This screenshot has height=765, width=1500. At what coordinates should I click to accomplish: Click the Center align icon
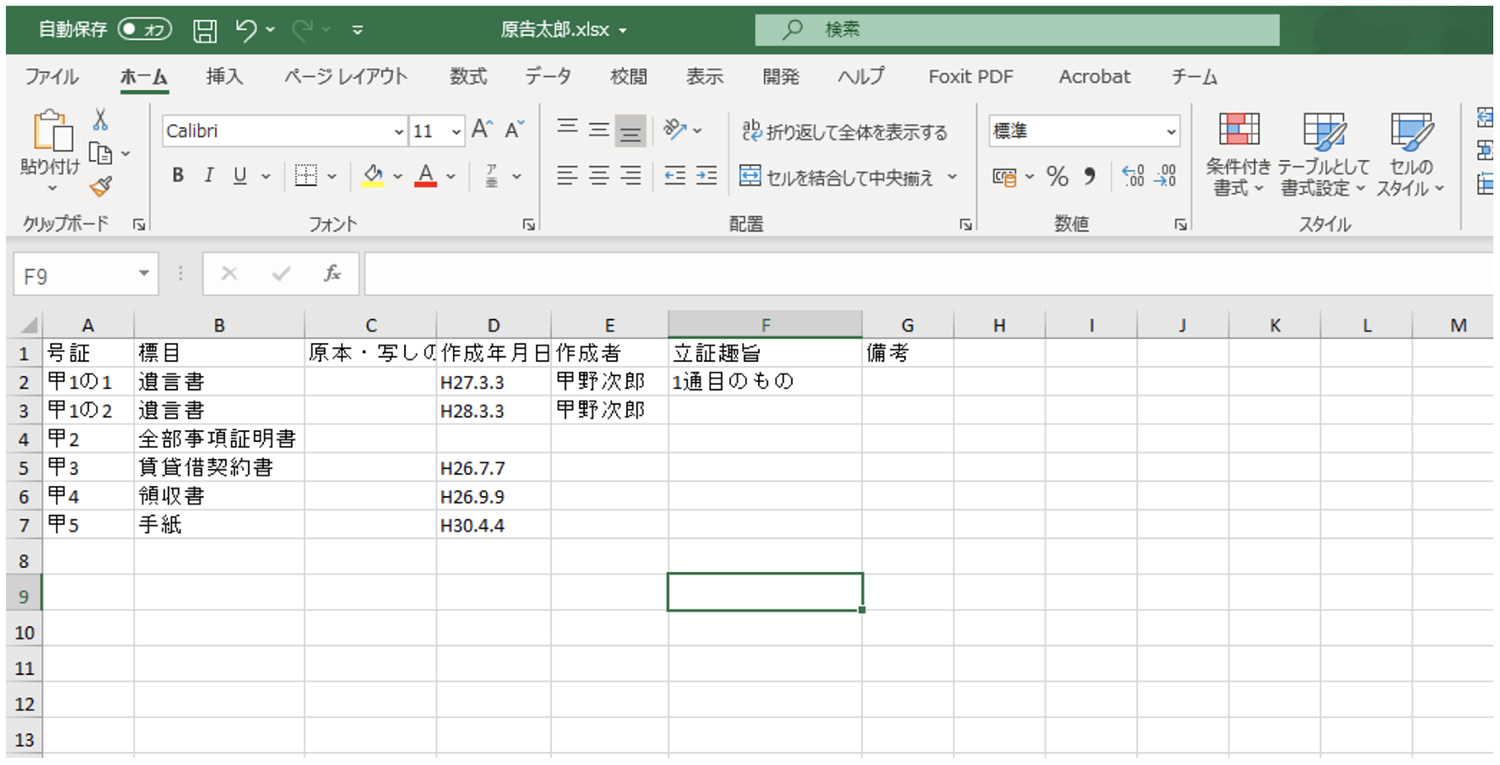coord(599,176)
